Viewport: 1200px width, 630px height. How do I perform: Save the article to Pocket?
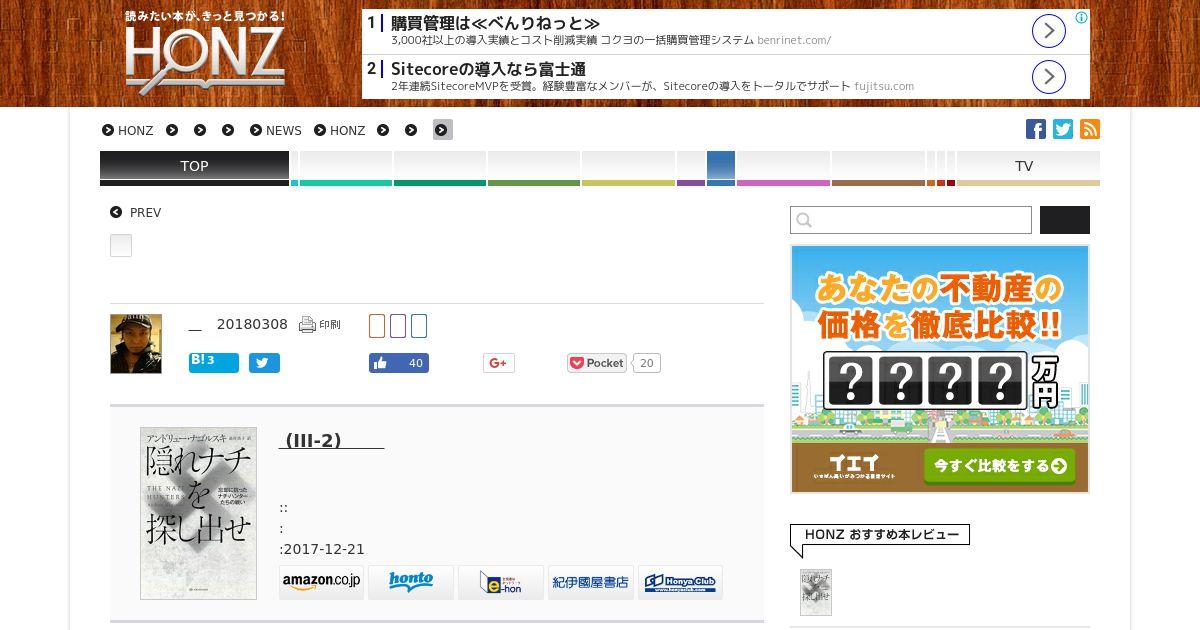coord(597,363)
